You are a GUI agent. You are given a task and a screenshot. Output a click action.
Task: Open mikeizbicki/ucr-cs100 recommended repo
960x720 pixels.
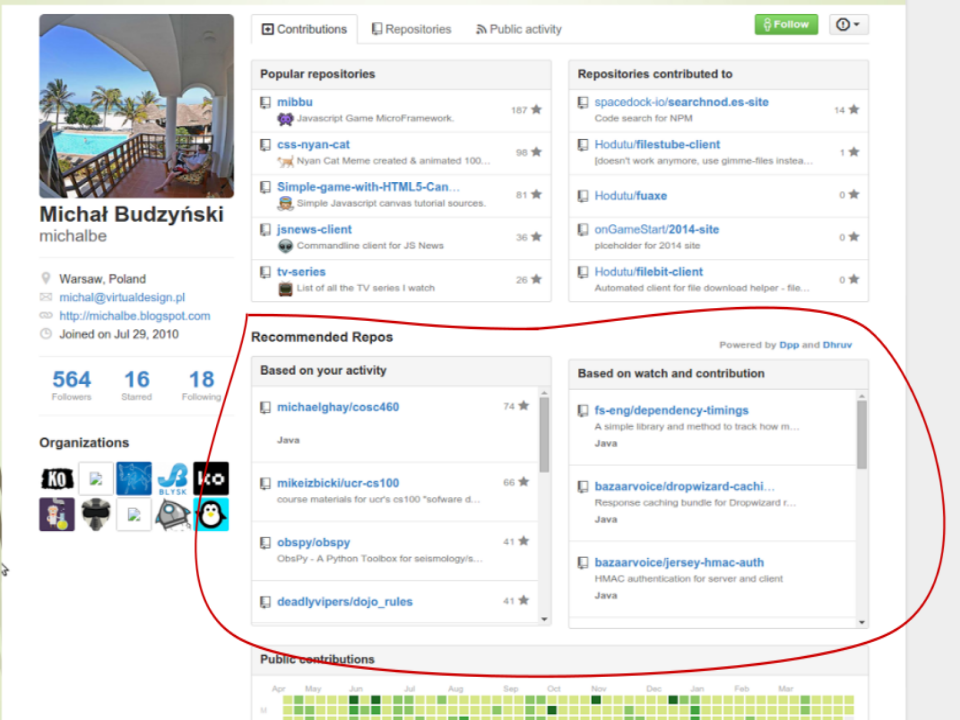(338, 483)
